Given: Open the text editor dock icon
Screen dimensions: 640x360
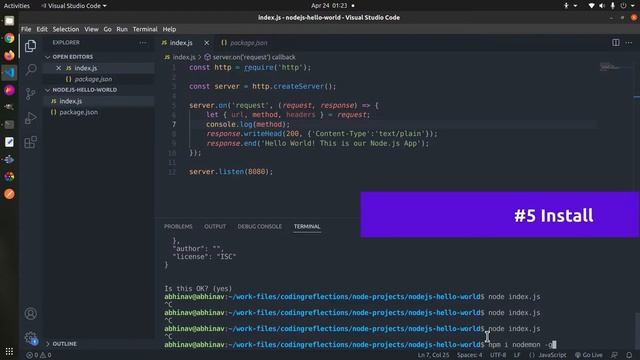Looking at the screenshot, I should (x=9, y=142).
